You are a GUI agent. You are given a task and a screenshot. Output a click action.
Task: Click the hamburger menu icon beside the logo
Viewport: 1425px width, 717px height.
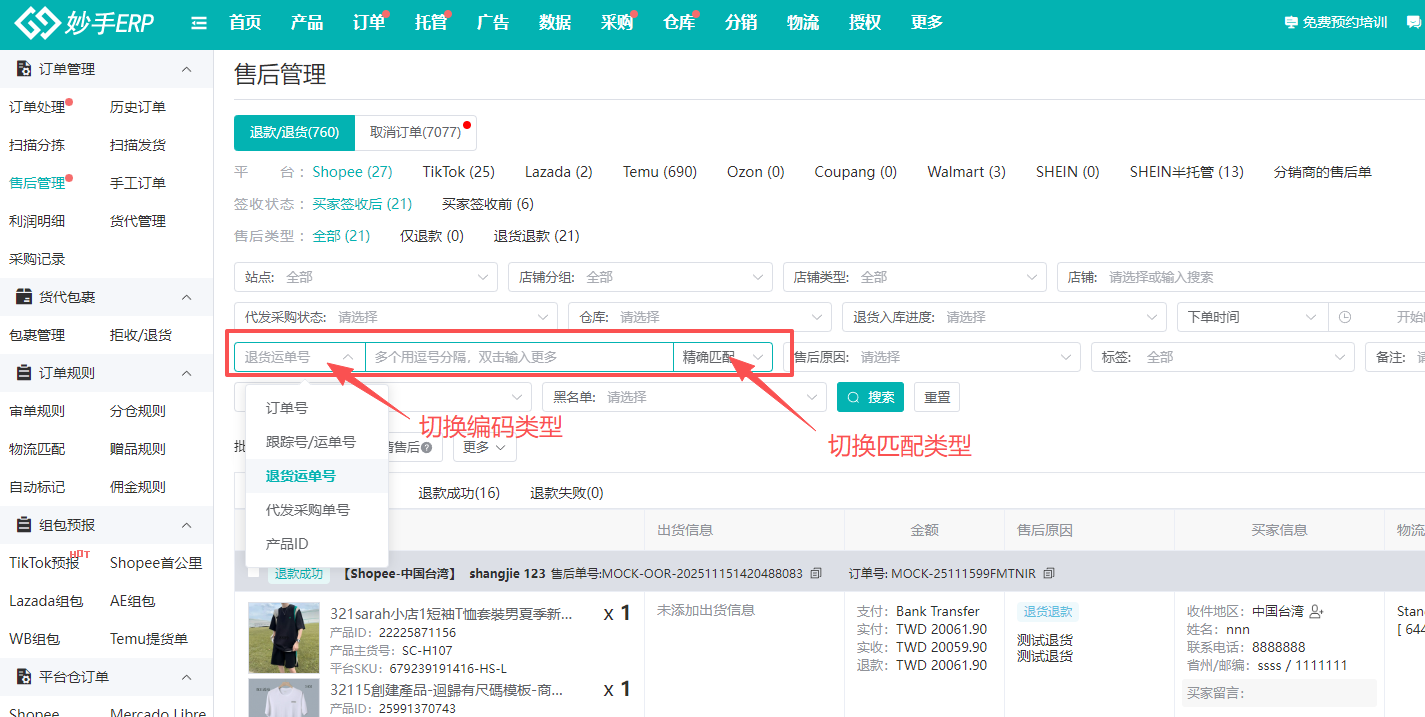[199, 23]
